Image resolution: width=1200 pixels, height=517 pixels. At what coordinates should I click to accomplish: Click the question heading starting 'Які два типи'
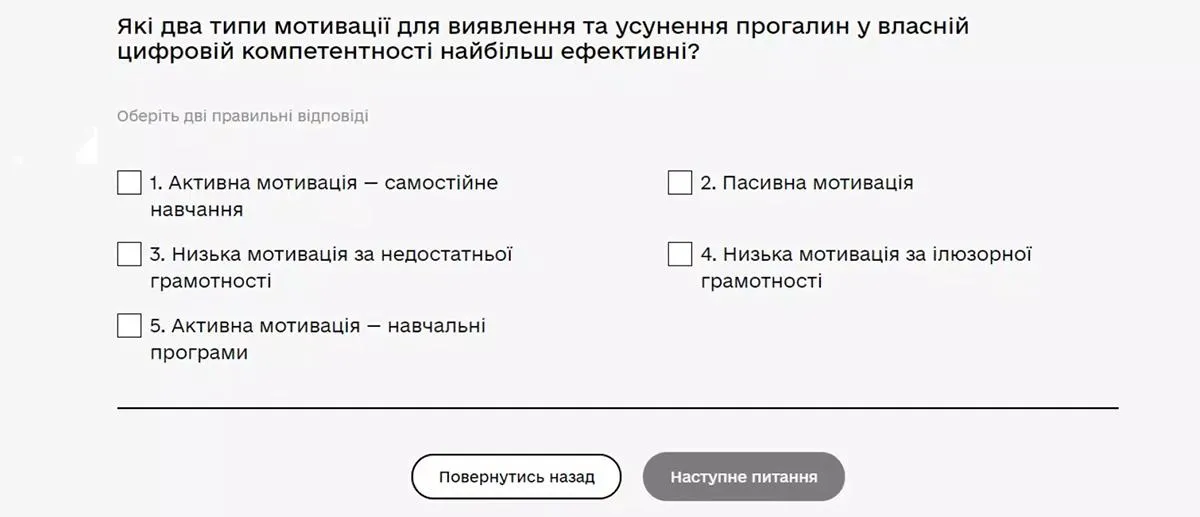pyautogui.click(x=542, y=26)
